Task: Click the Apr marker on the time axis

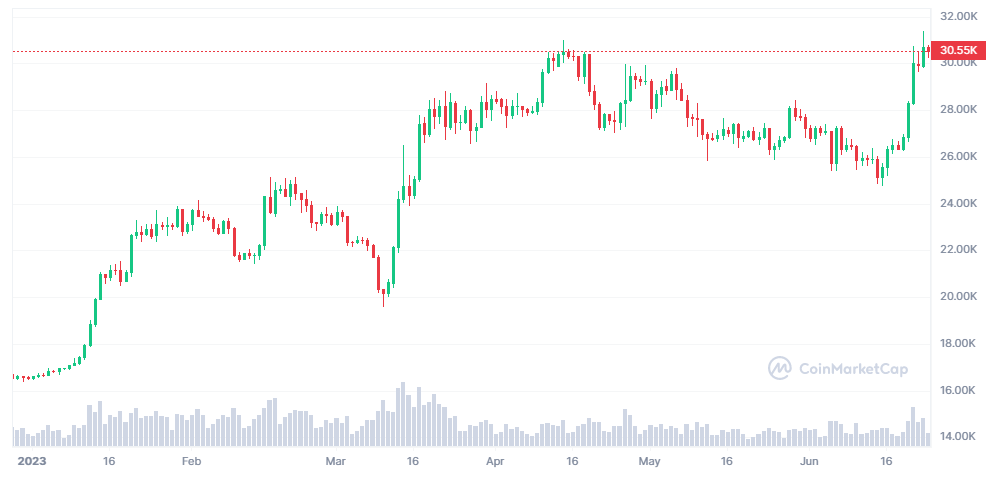Action: (x=495, y=462)
